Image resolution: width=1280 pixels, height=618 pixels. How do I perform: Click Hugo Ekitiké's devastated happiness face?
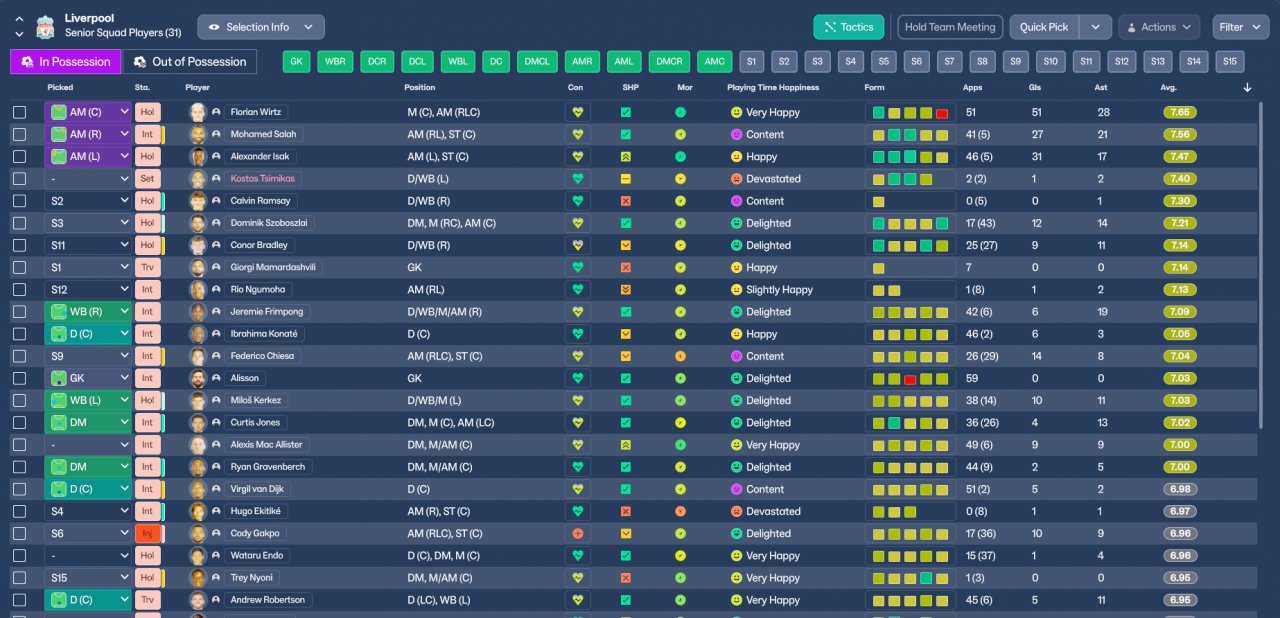[x=736, y=511]
